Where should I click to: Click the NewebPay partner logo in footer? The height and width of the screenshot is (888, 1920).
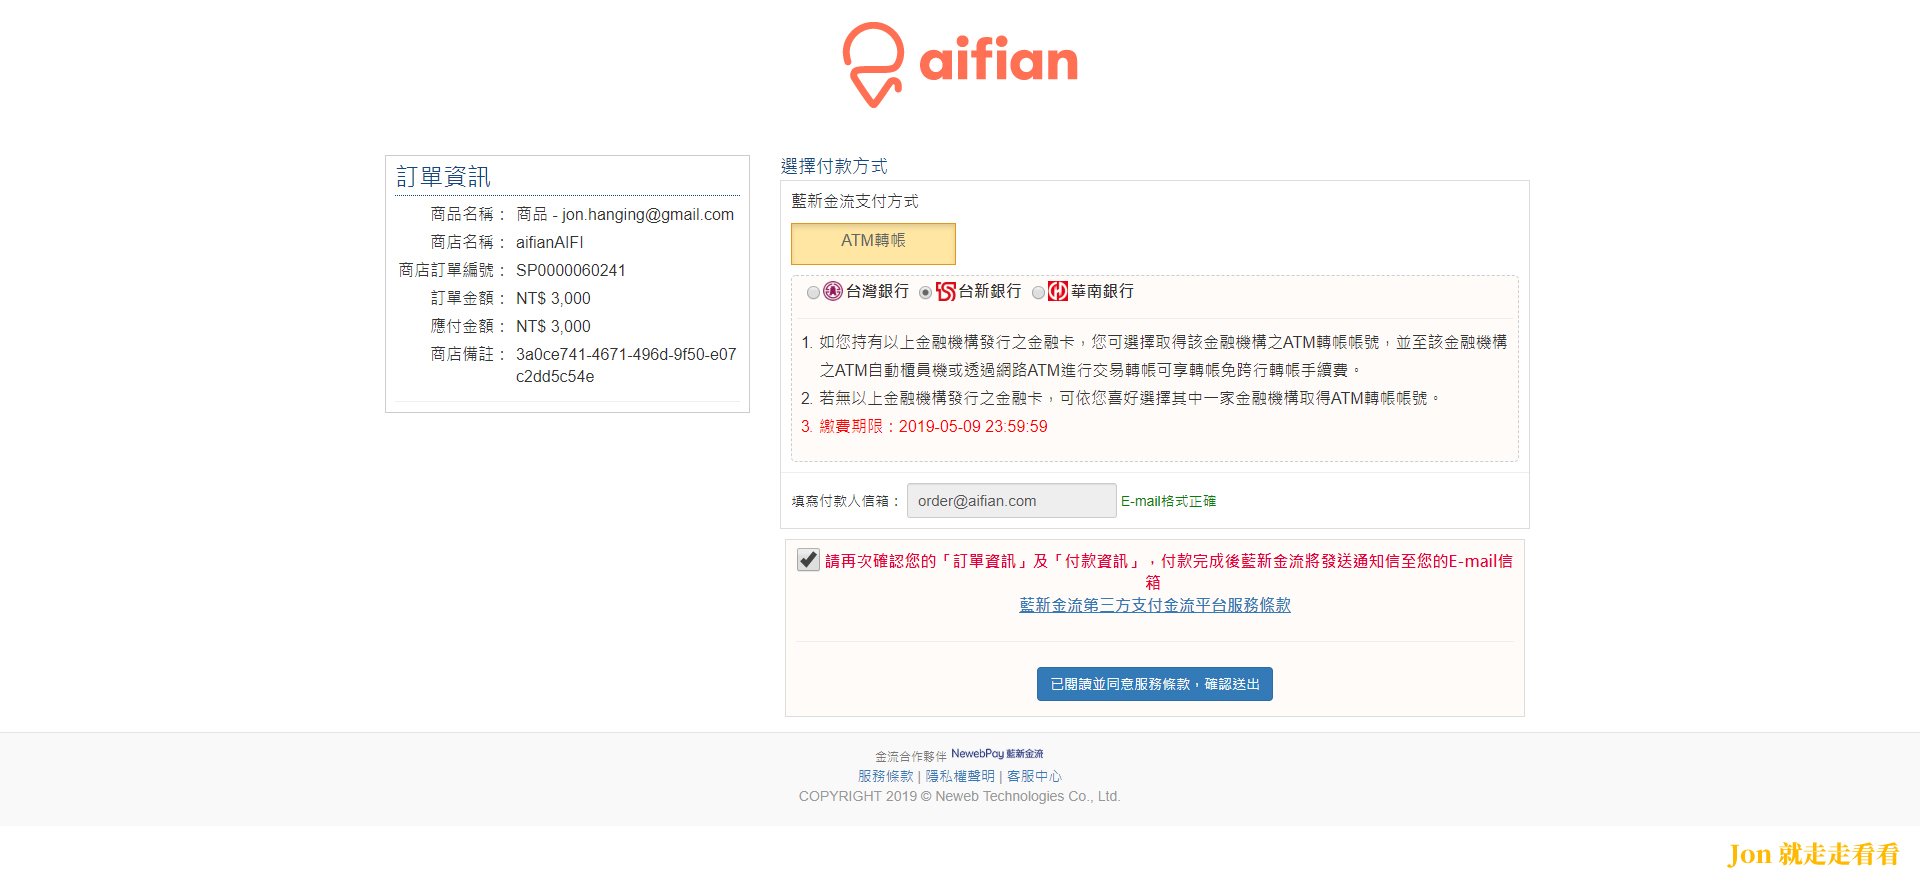[997, 754]
